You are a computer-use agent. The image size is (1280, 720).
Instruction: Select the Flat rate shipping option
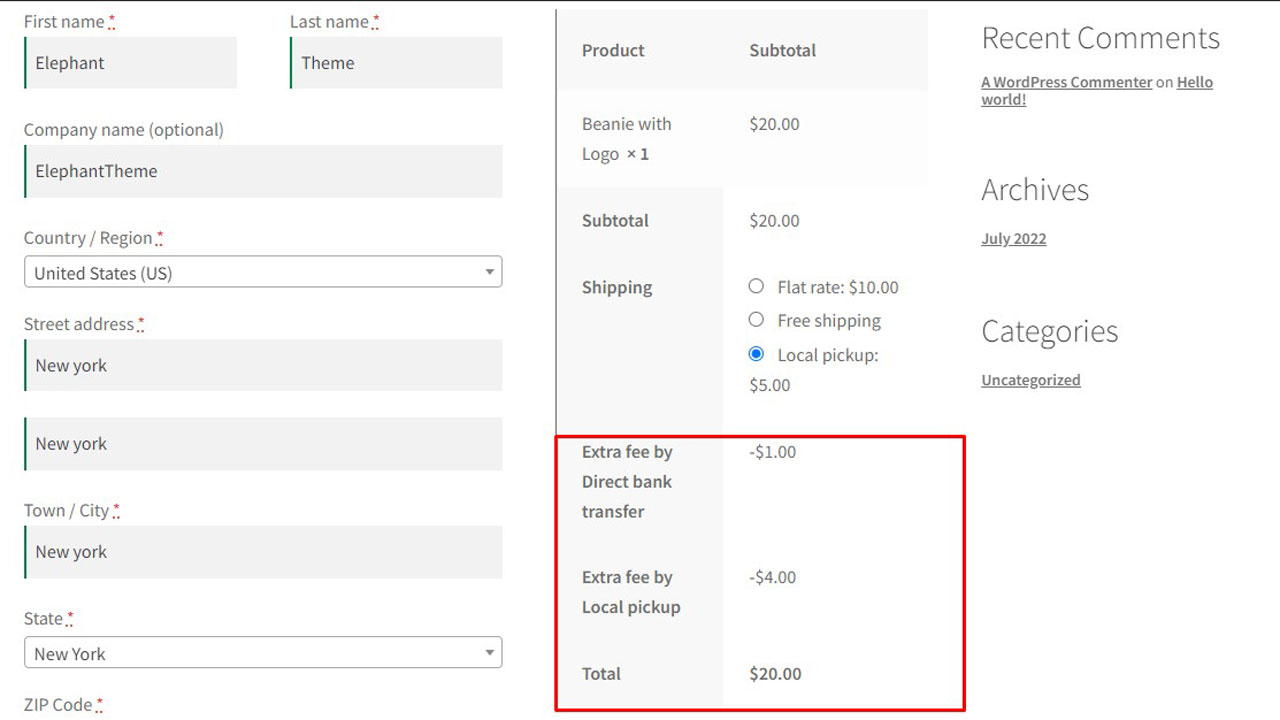click(756, 287)
